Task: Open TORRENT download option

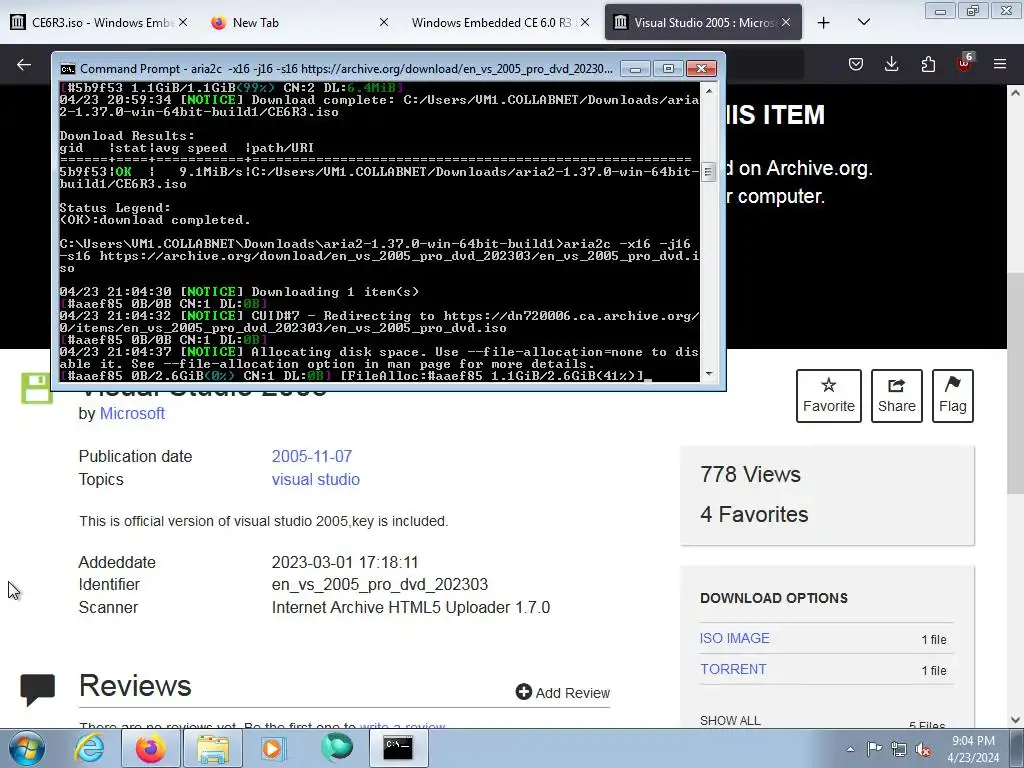Action: click(x=733, y=669)
